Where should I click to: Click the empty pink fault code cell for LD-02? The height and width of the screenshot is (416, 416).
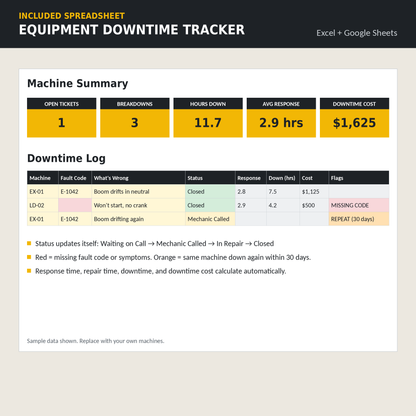75,205
